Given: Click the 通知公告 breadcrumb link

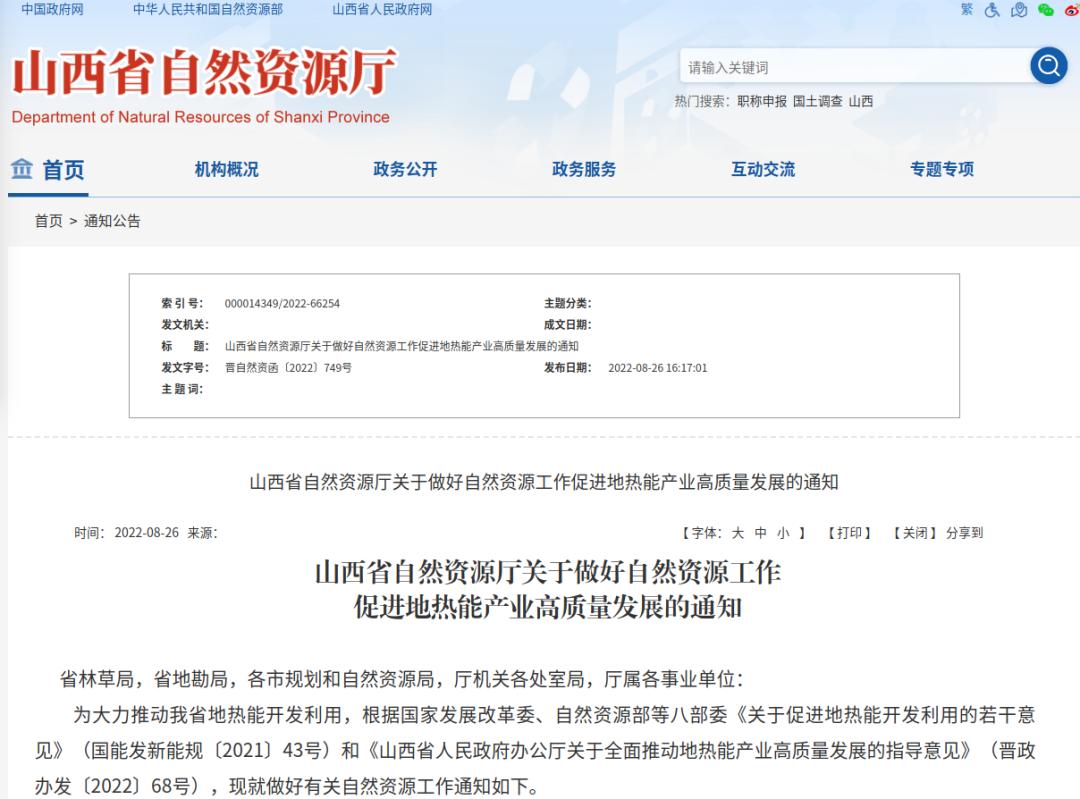Looking at the screenshot, I should point(112,221).
